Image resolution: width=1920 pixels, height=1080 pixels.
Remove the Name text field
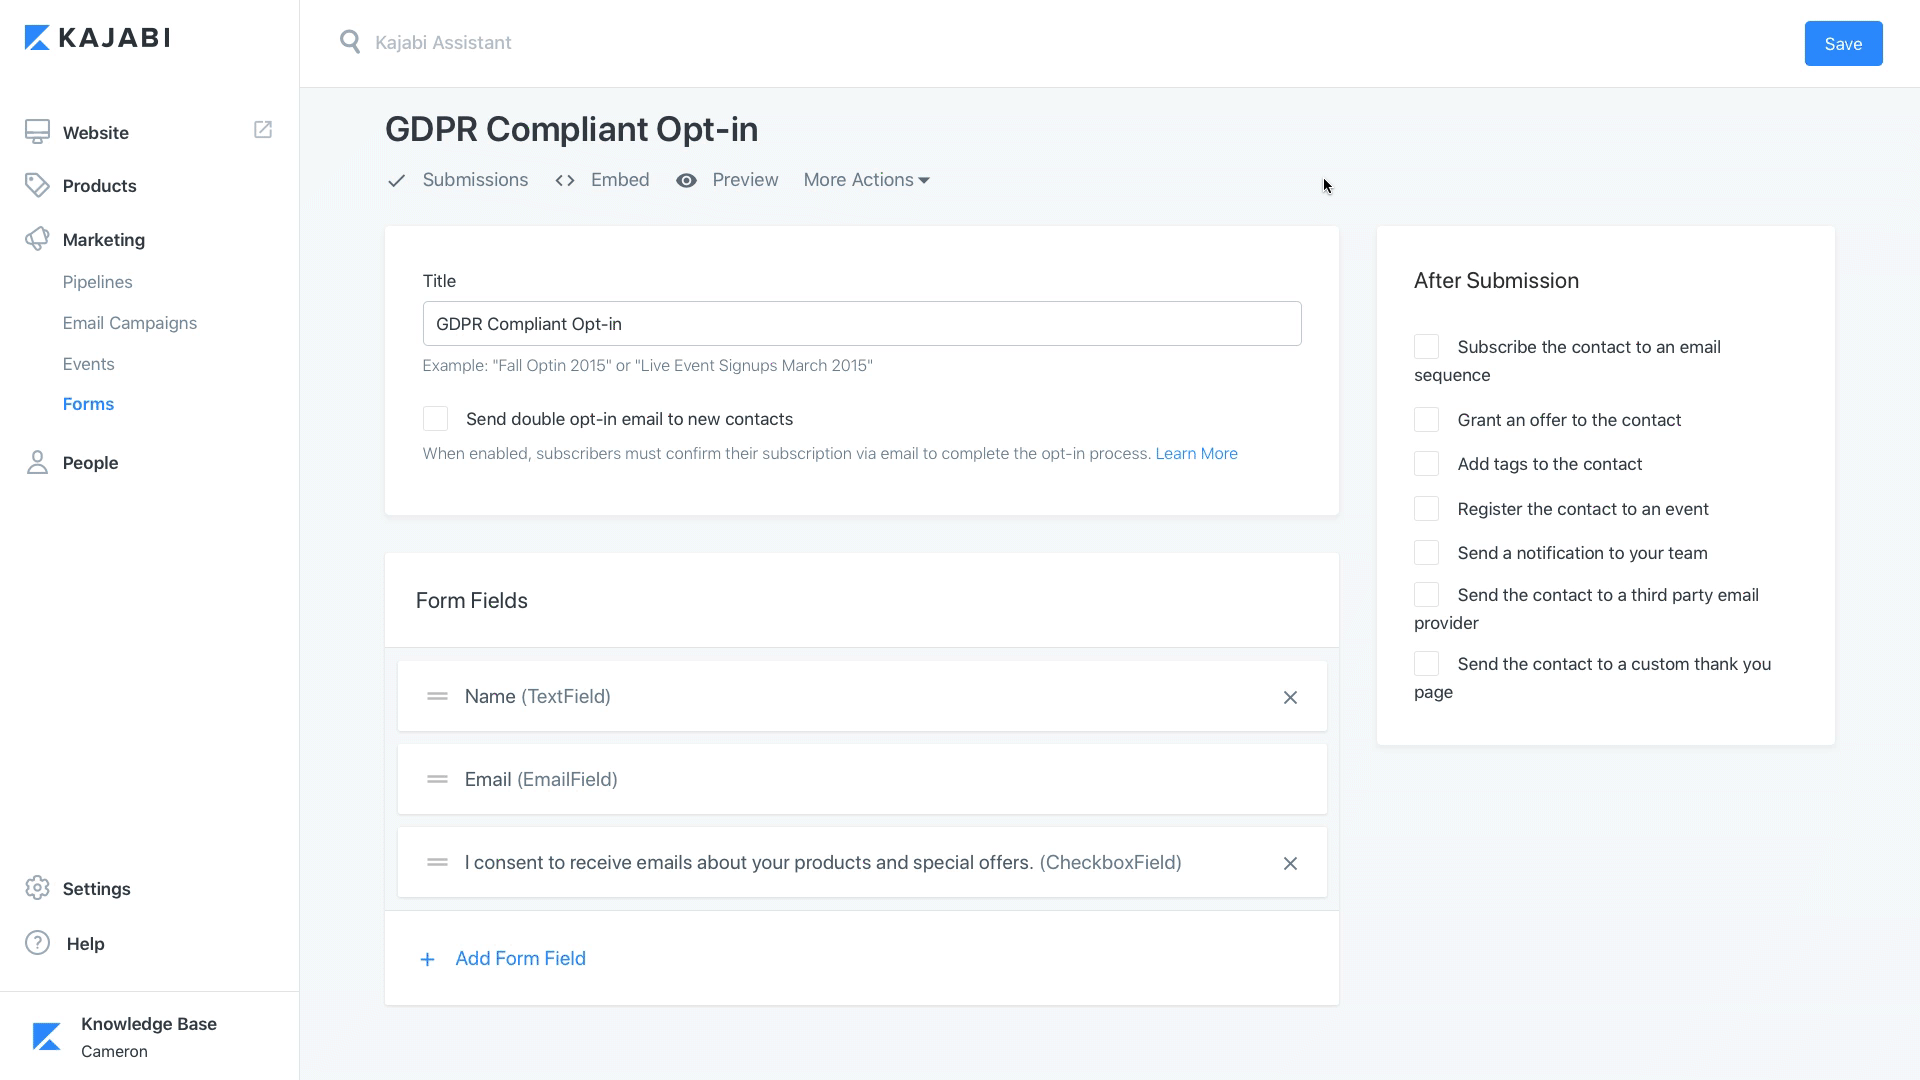pyautogui.click(x=1290, y=697)
